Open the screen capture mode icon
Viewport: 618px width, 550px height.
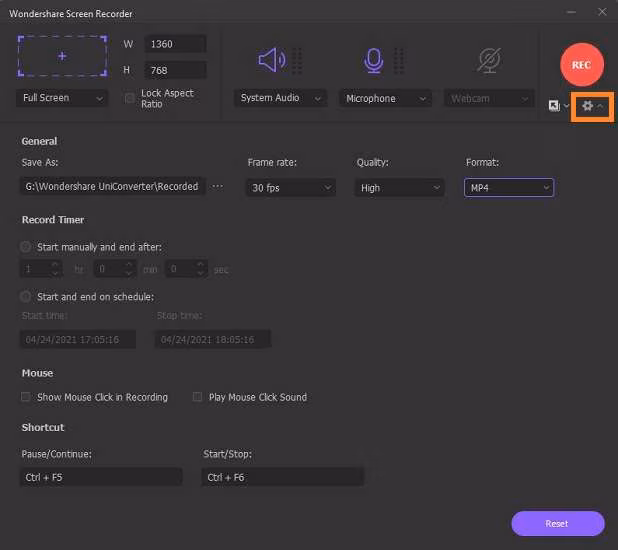coord(554,106)
